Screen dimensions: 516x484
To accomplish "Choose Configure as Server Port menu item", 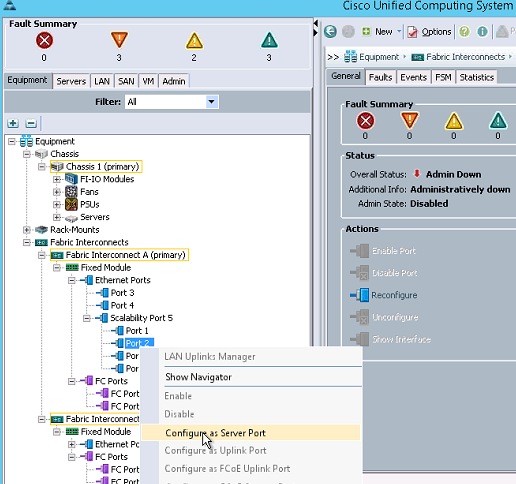I will tap(251, 433).
